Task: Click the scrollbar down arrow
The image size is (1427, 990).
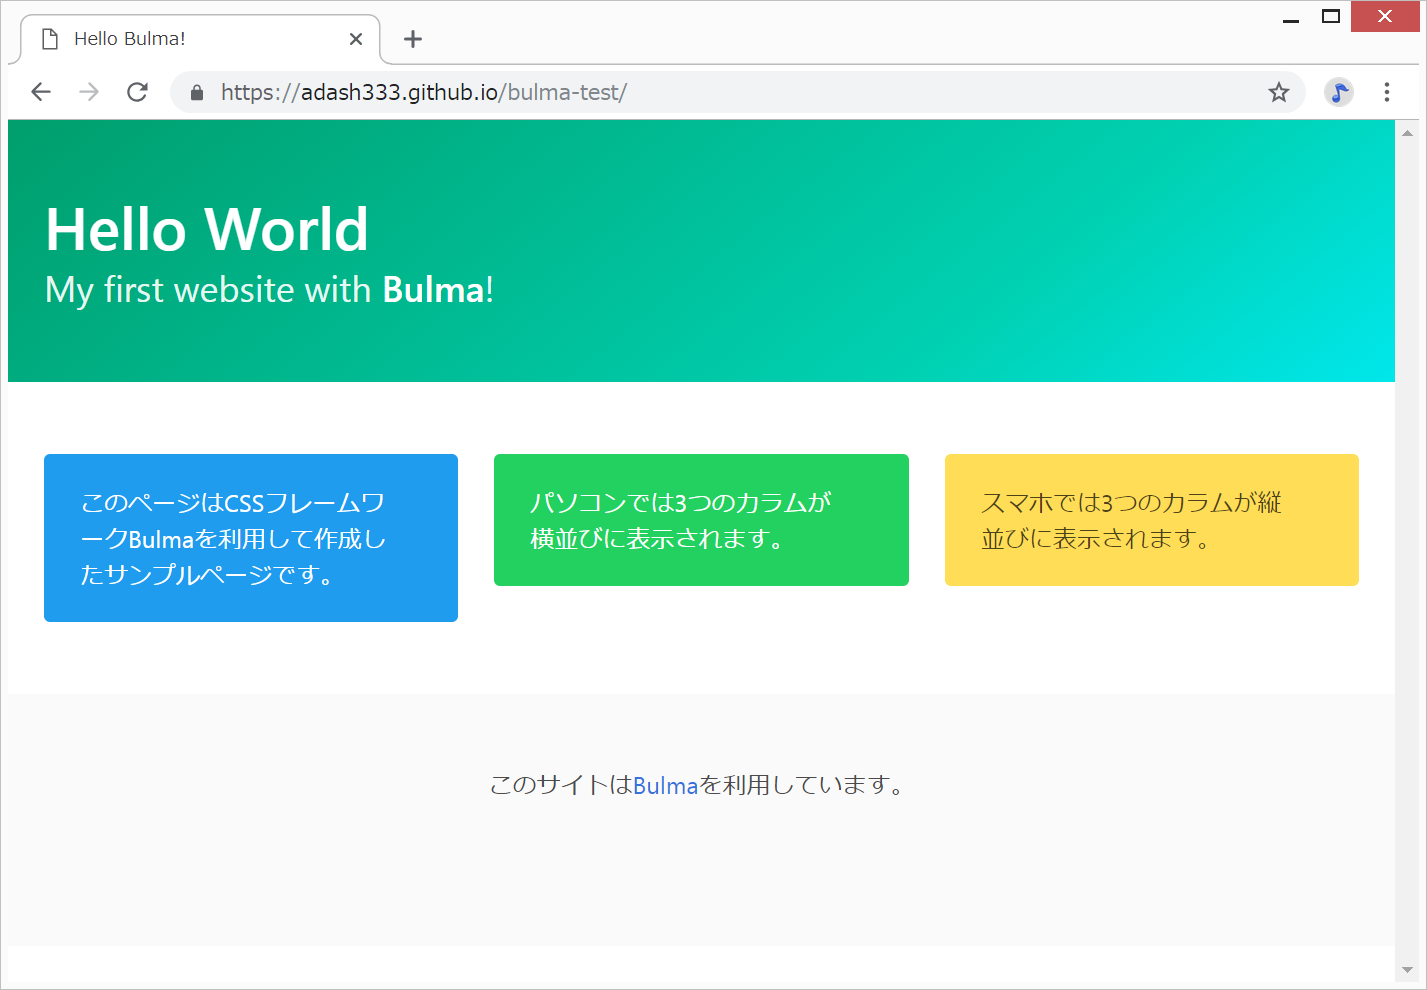Action: coord(1408,969)
